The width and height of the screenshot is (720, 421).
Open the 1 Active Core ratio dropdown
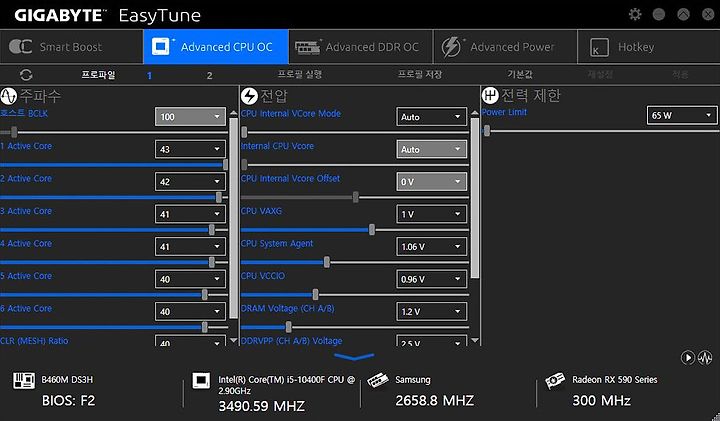coord(190,149)
